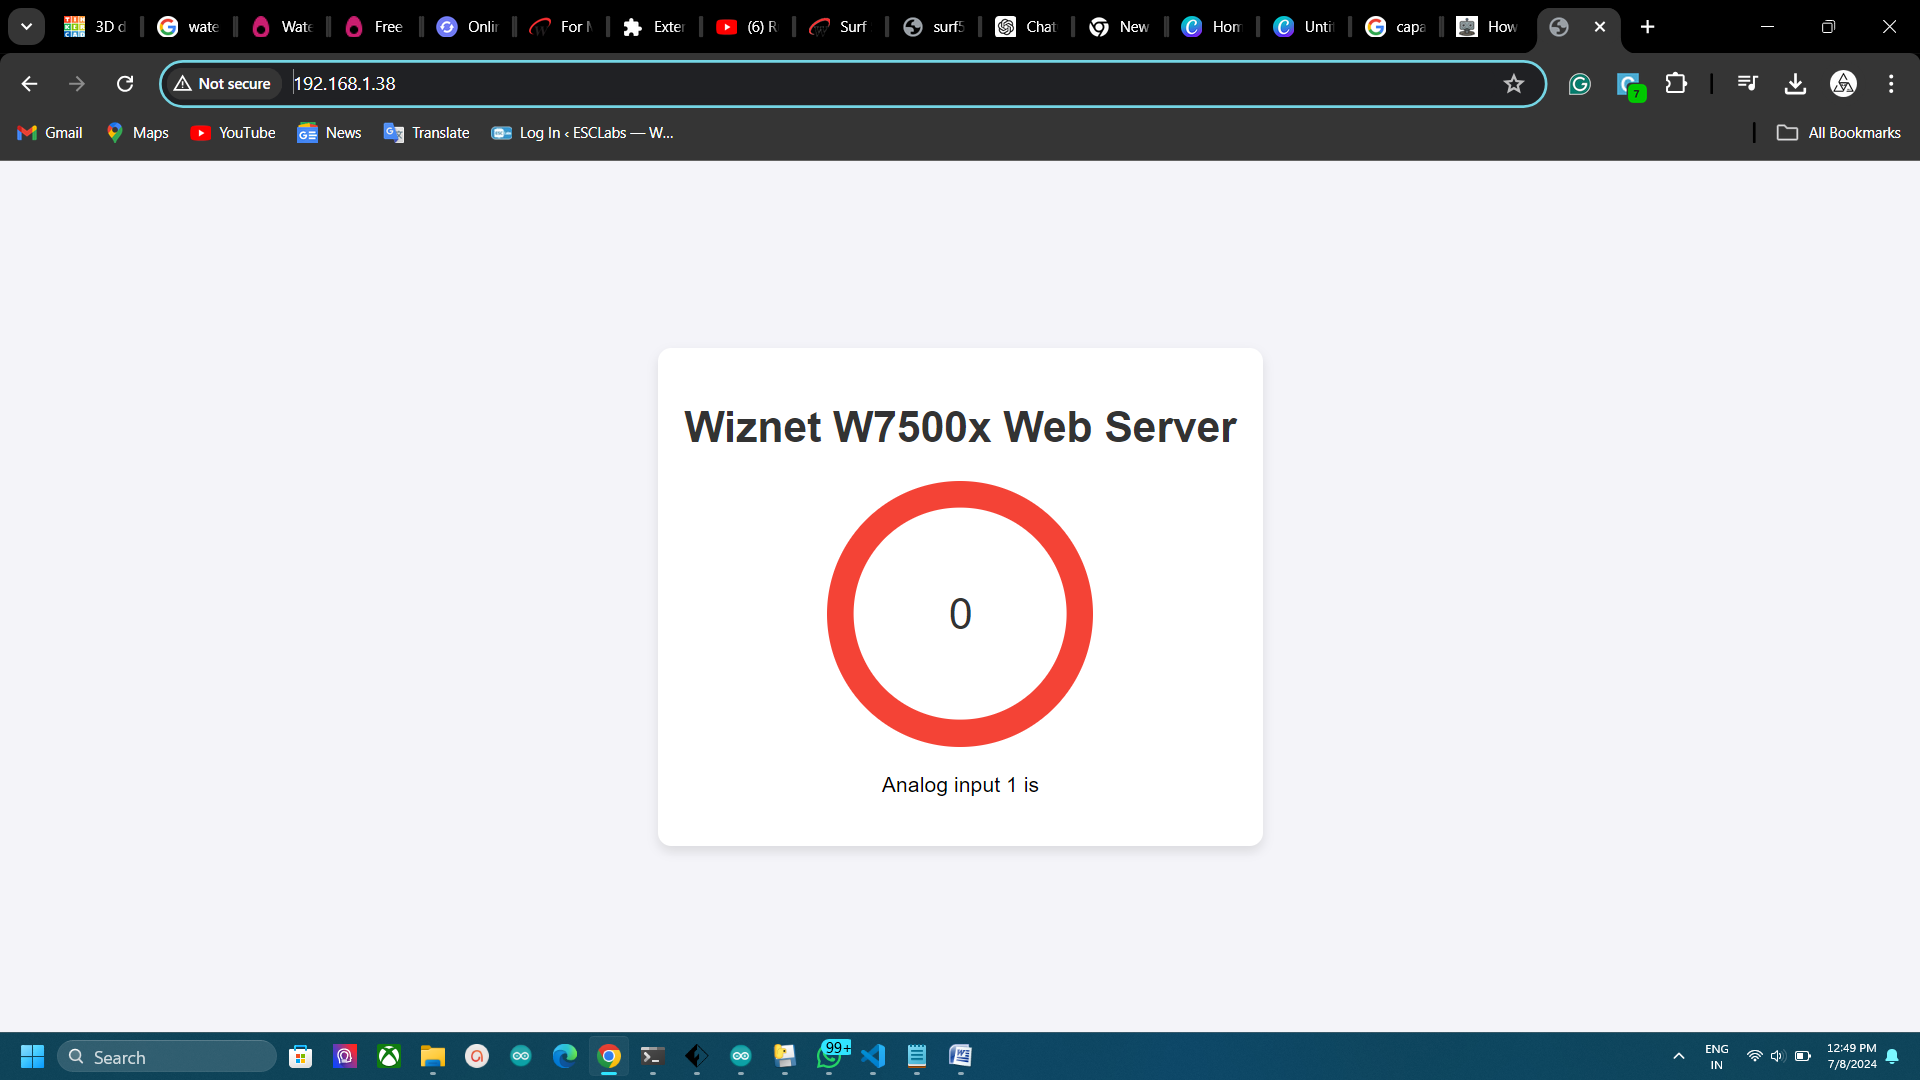Open Wi-Fi network settings in tray
Viewport: 1920px width, 1080px height.
[x=1755, y=1056]
